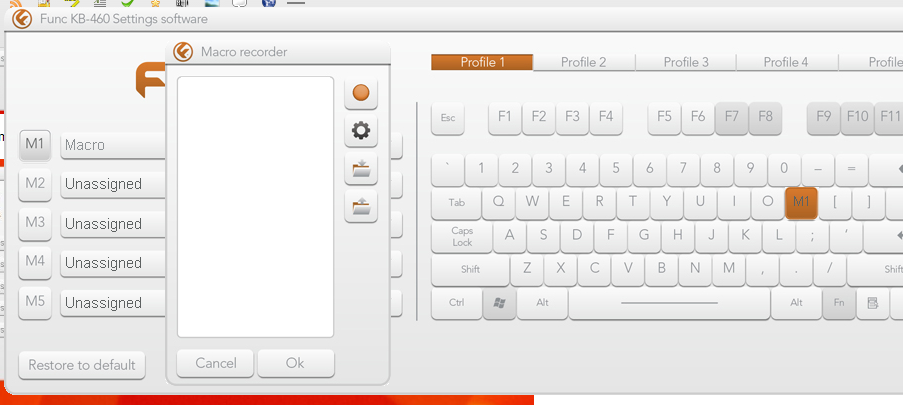Click the left Alt key
Screen dimensions: 903x405
click(x=542, y=303)
